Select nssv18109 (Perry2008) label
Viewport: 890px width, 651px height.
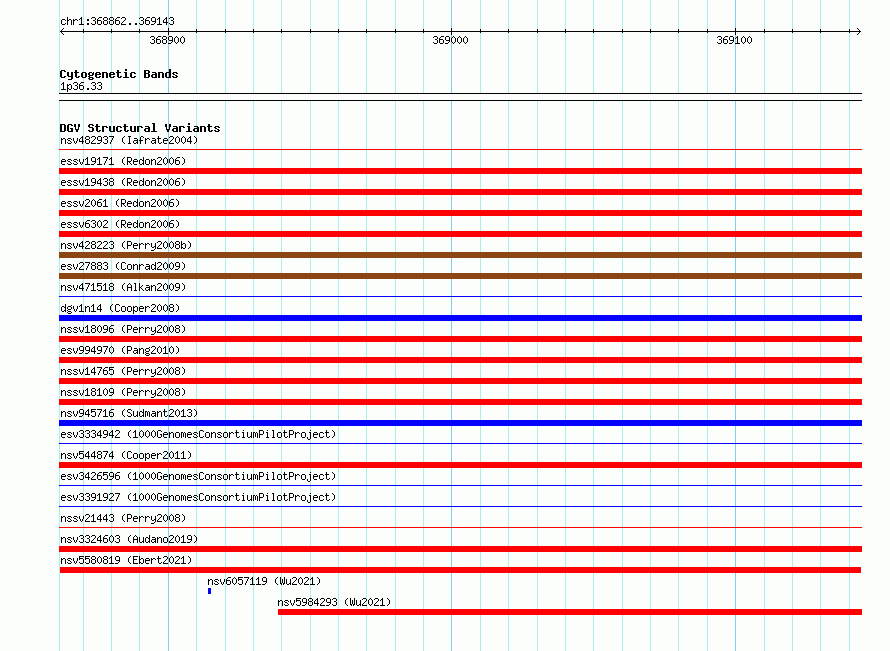(x=123, y=392)
